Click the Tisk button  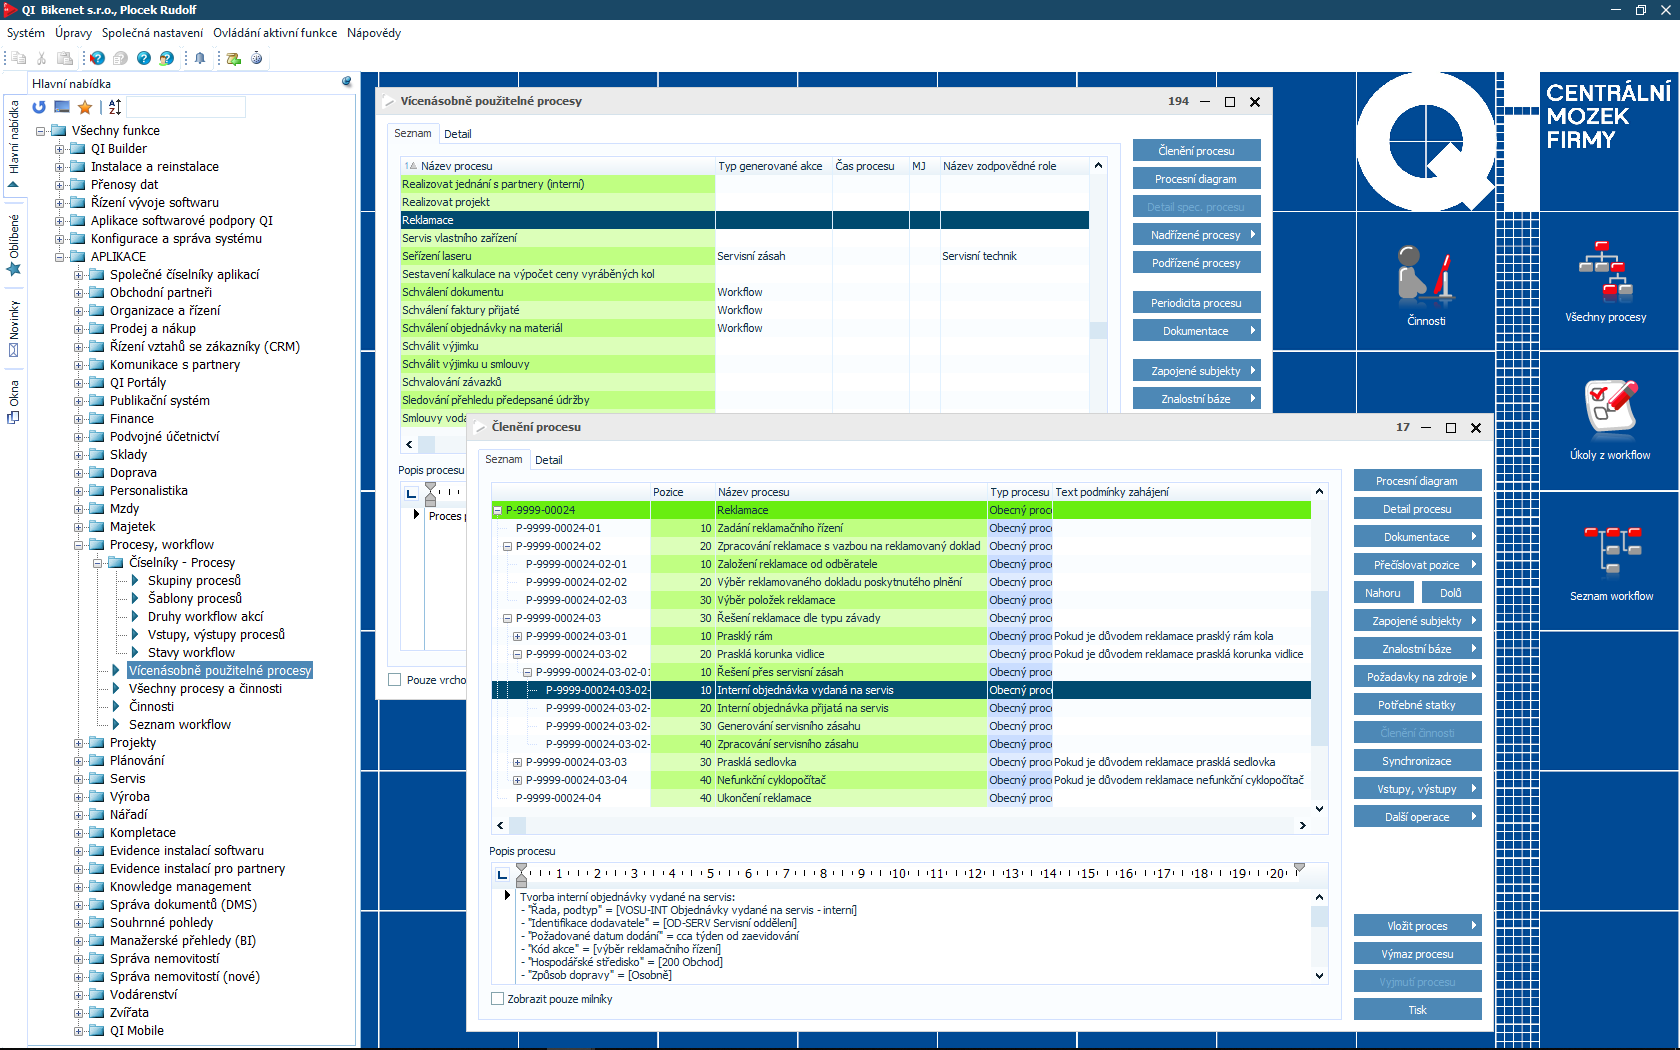pyautogui.click(x=1417, y=1010)
